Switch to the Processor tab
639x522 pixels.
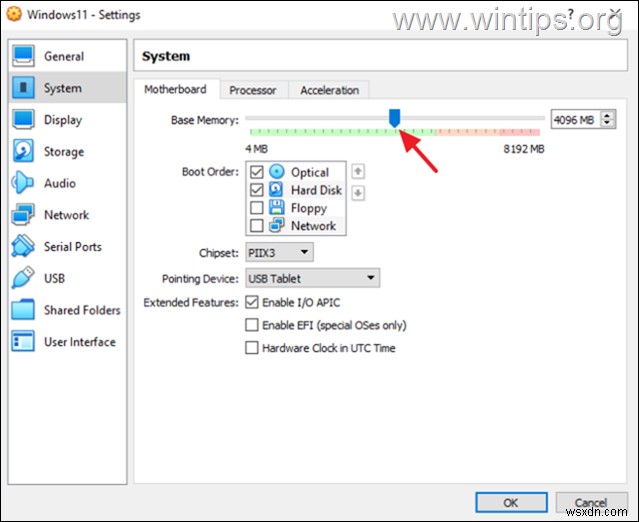pos(253,90)
